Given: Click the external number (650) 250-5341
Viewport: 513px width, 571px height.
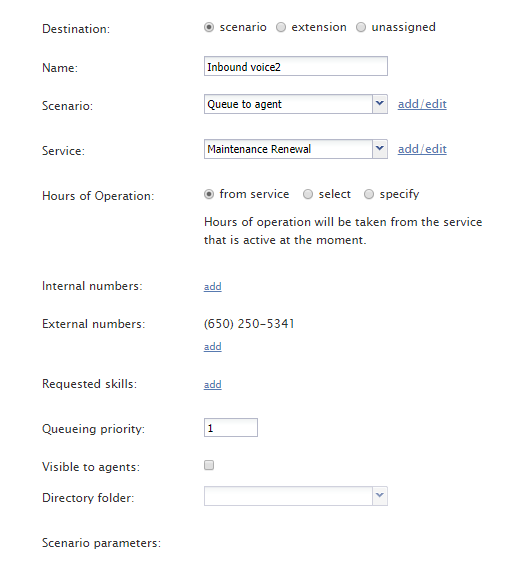Looking at the screenshot, I should click(249, 324).
